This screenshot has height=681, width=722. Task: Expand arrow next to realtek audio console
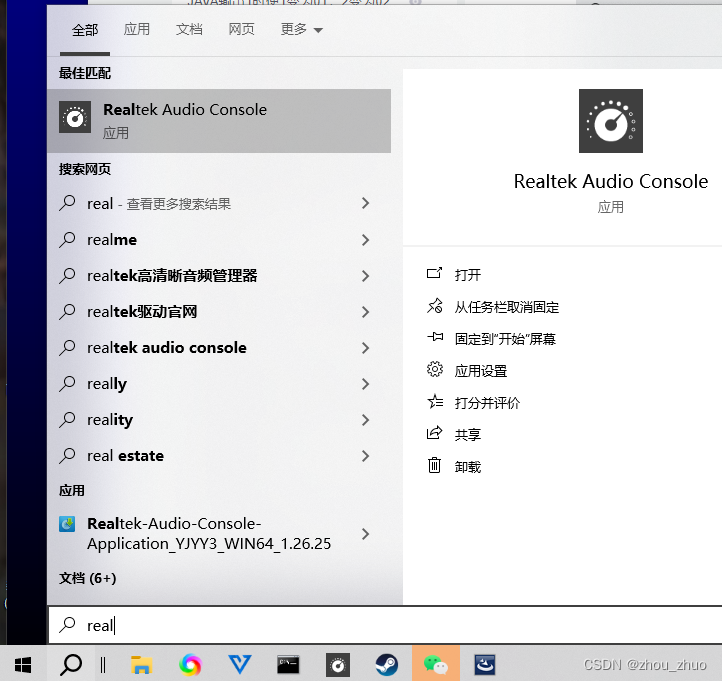[366, 348]
